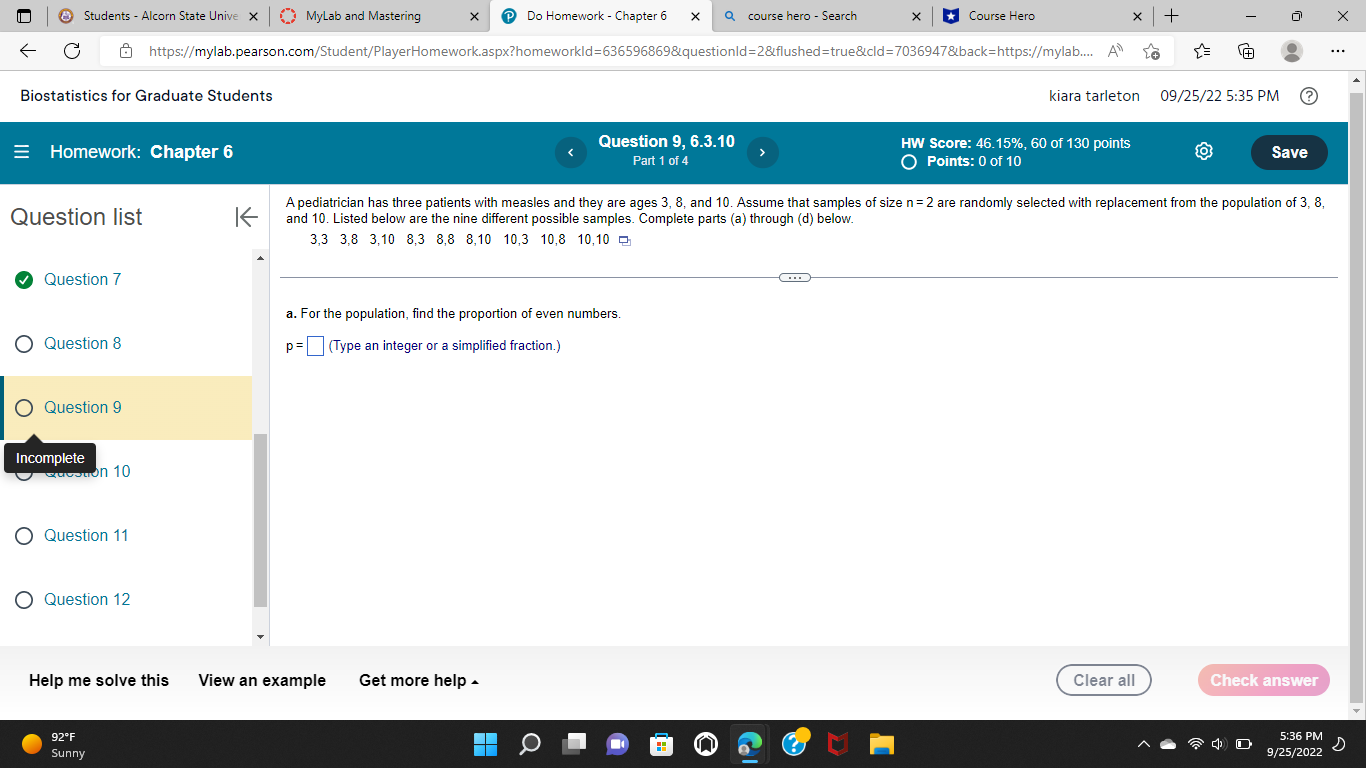
Task: Click the Save button
Action: (1289, 152)
